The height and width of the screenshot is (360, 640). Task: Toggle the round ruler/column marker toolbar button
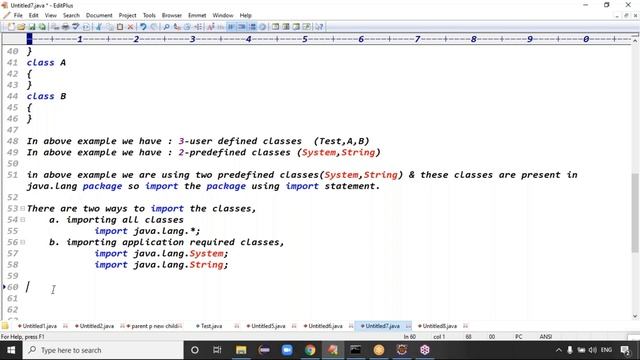(x=263, y=27)
